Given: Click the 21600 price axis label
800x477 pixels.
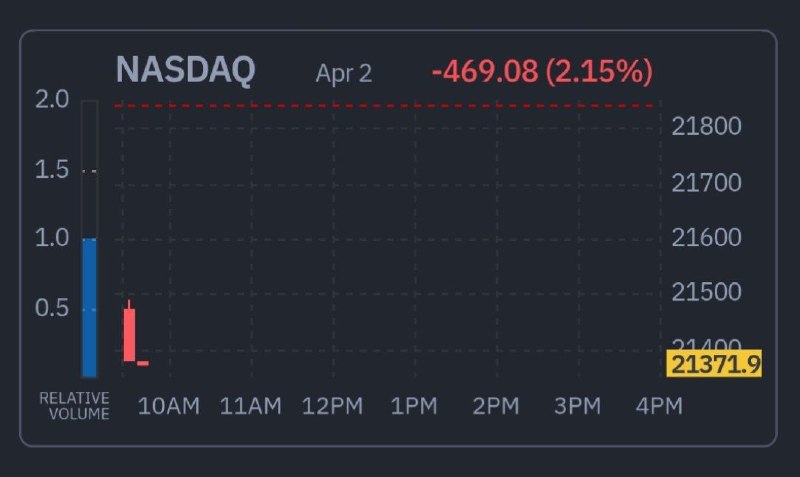Looking at the screenshot, I should pyautogui.click(x=706, y=238).
